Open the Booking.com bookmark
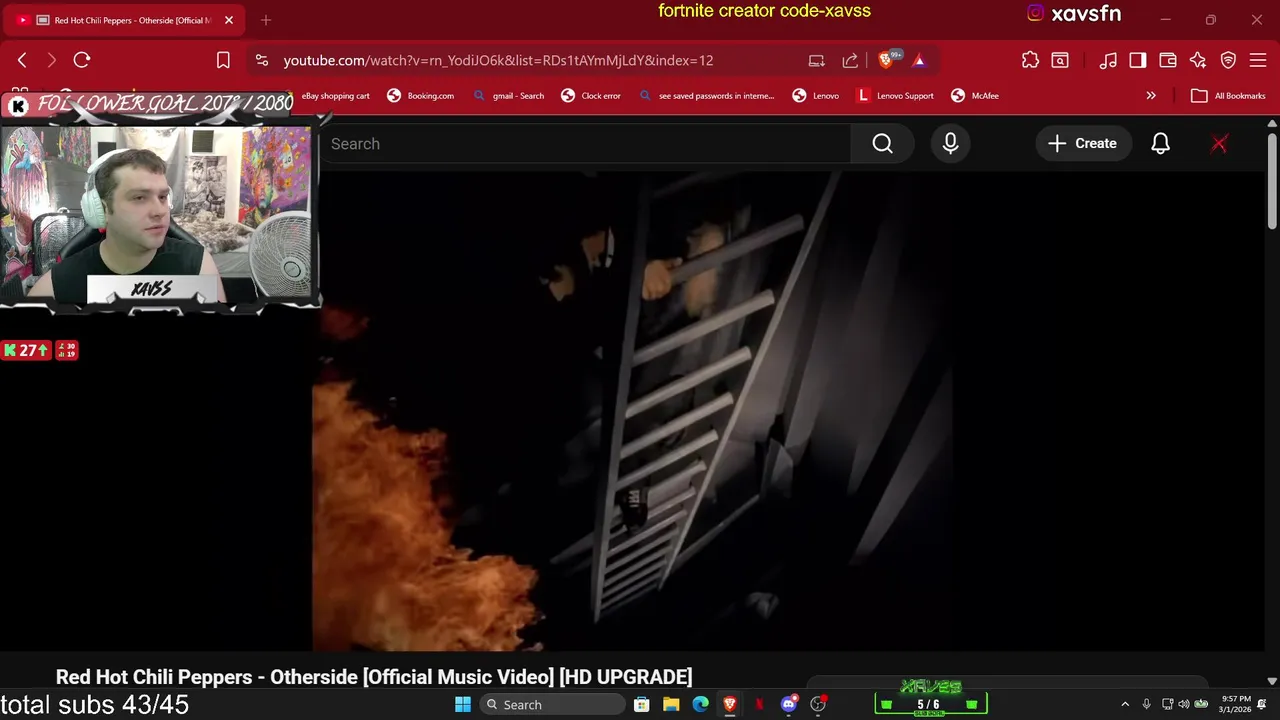 click(421, 96)
